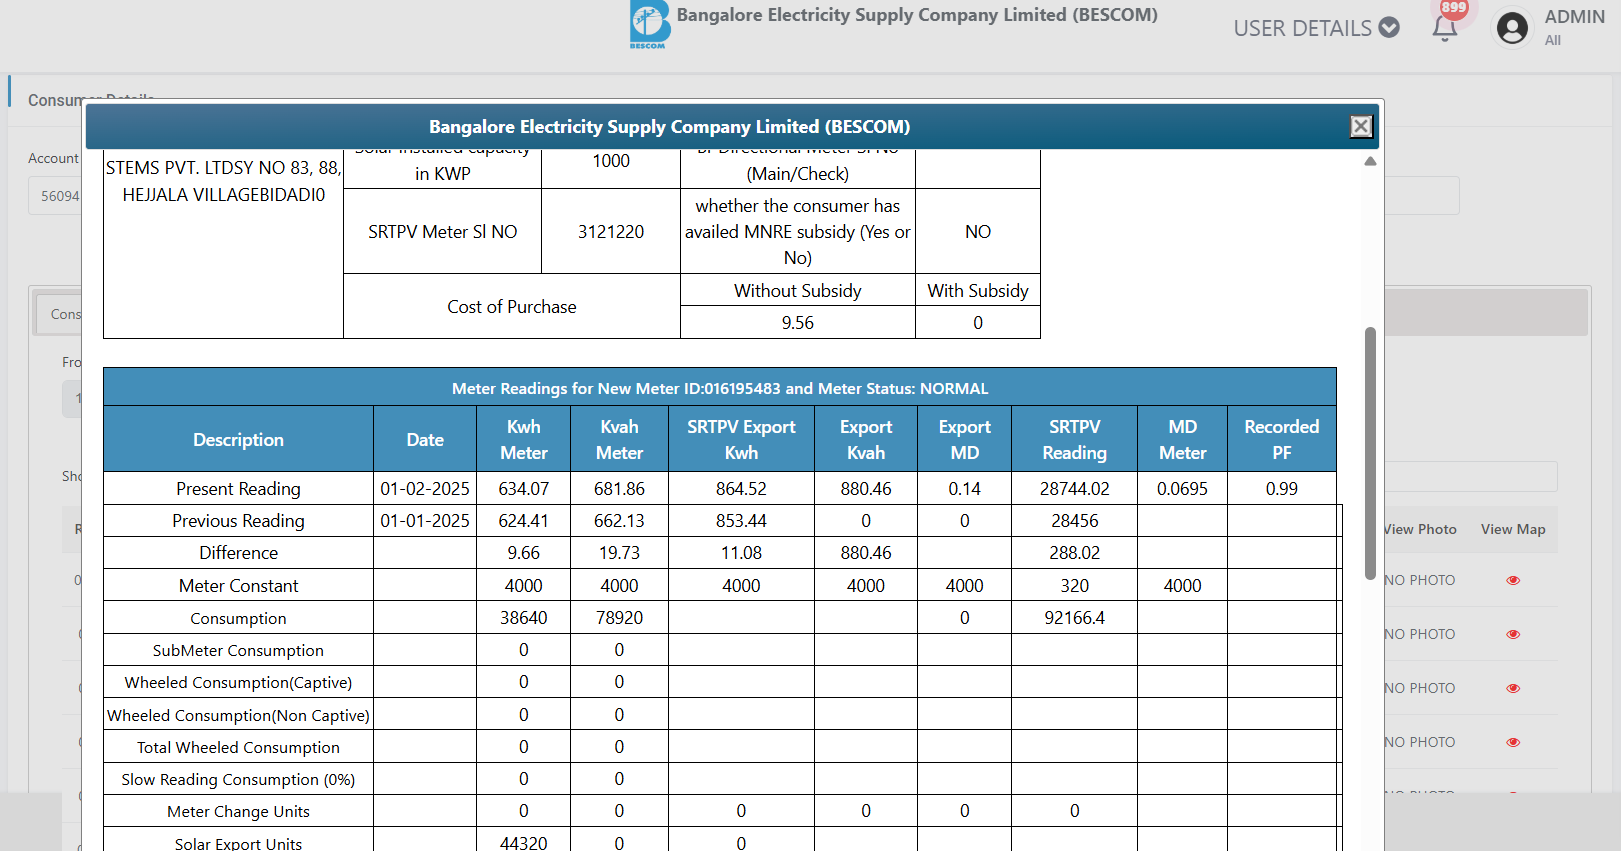Screen dimensions: 1621x851
Task: Click the SRTPV Reading column header
Action: (x=1074, y=439)
